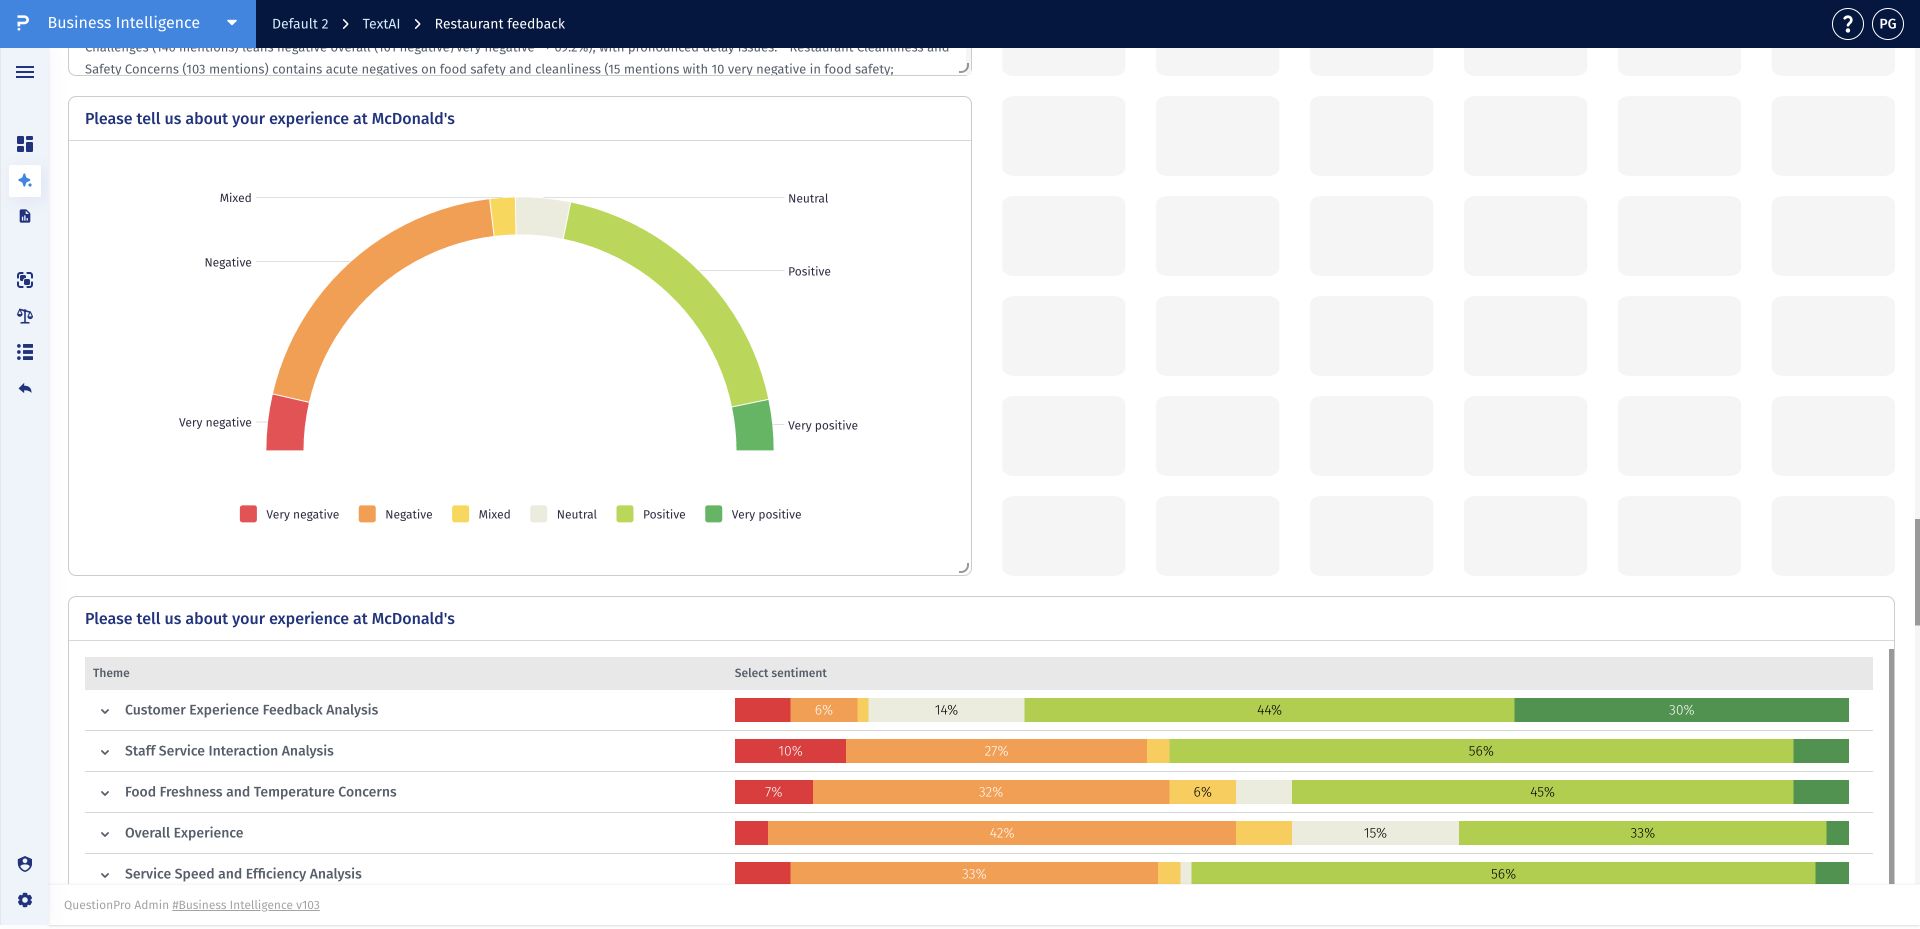Open the list view sidebar icon
Image resolution: width=1920 pixels, height=929 pixels.
pos(25,352)
